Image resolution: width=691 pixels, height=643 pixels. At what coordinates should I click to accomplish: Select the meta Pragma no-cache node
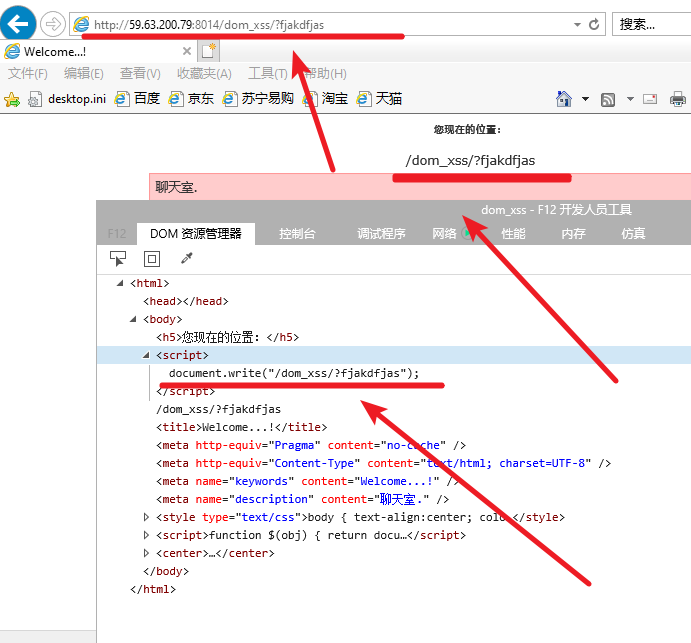pyautogui.click(x=311, y=445)
